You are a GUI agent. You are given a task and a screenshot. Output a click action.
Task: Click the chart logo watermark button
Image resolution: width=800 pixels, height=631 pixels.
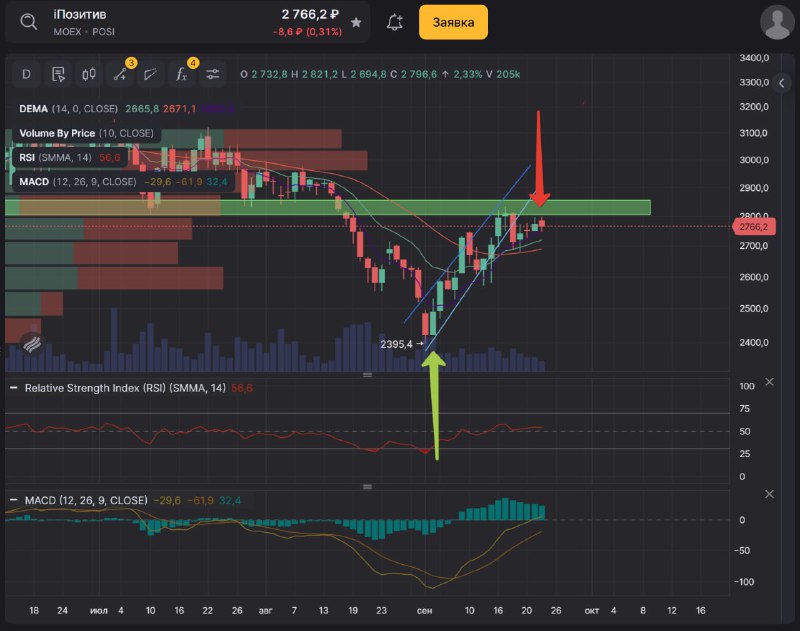coord(32,343)
